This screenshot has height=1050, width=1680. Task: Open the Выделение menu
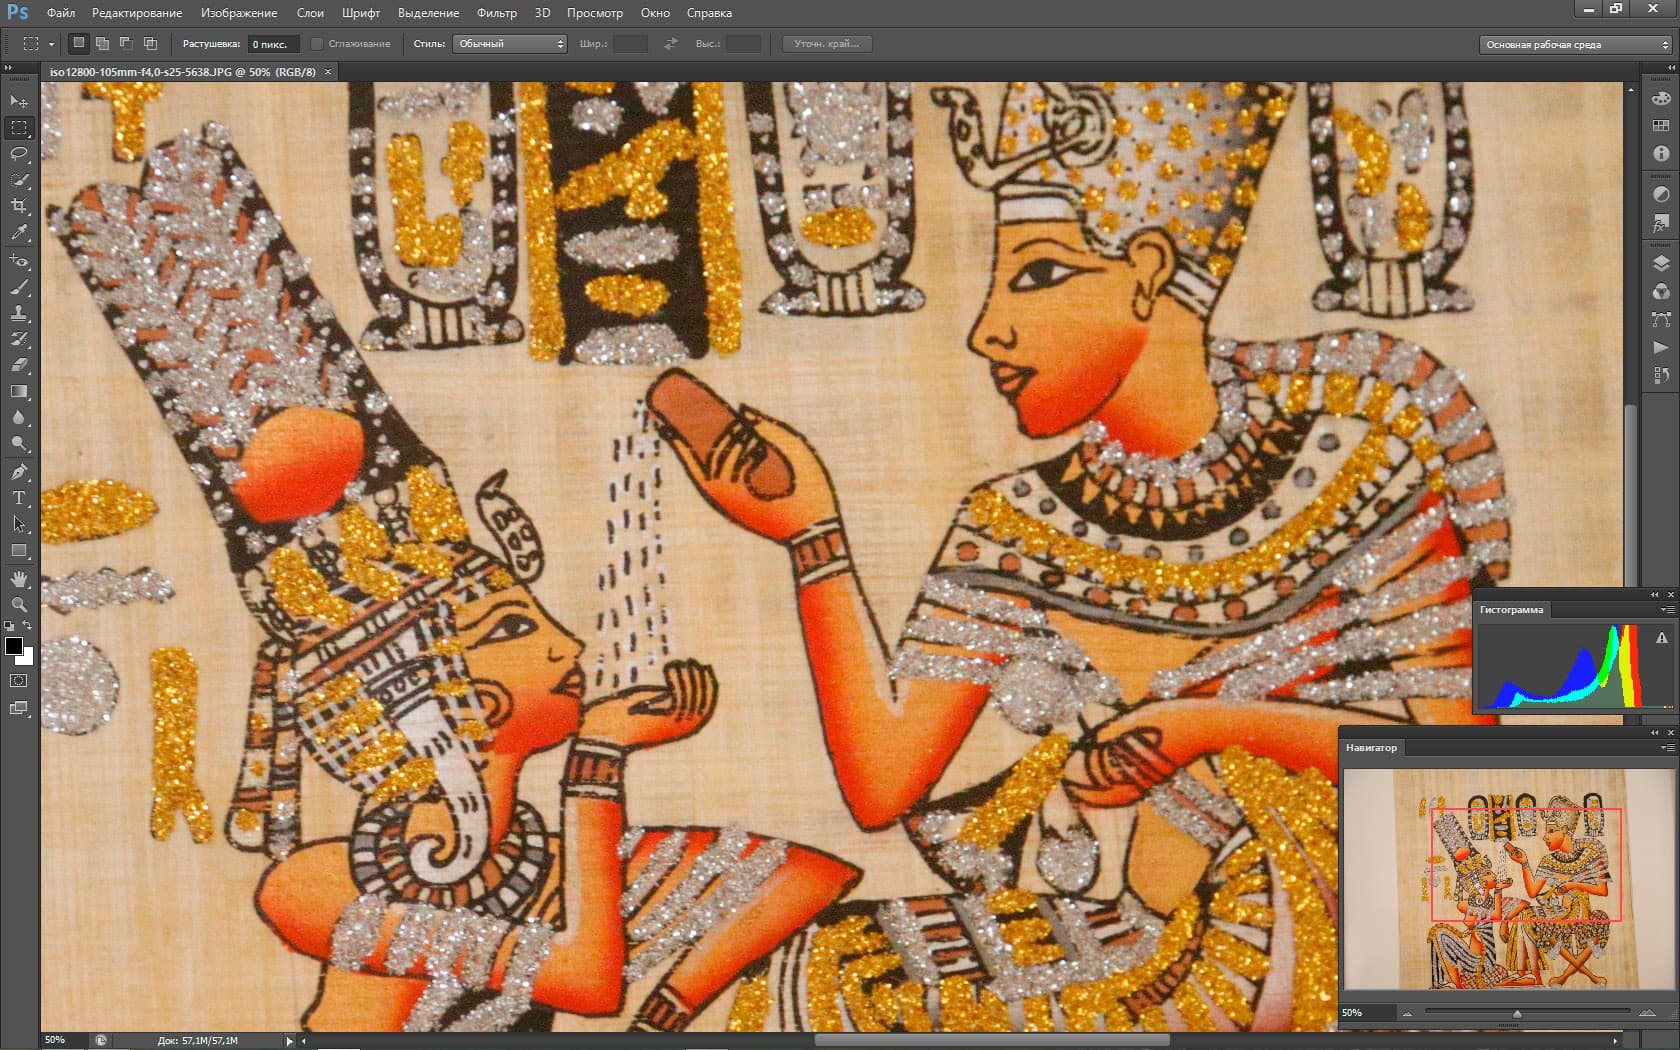tap(428, 13)
